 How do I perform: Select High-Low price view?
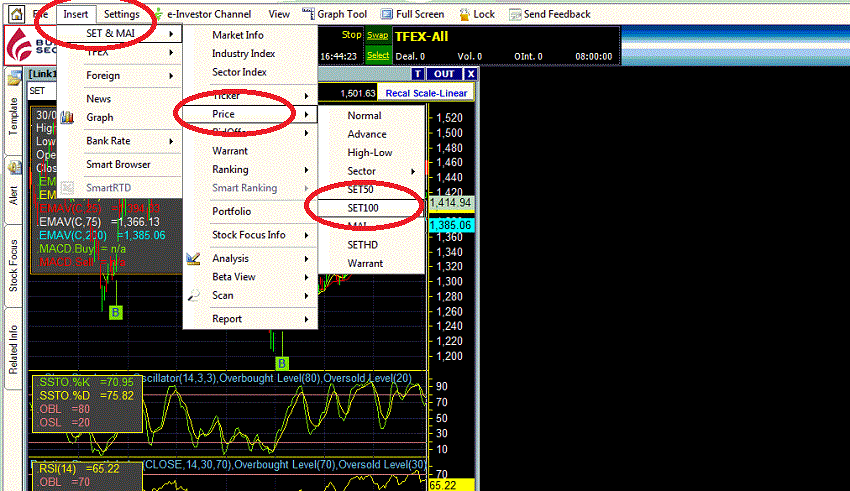[371, 152]
